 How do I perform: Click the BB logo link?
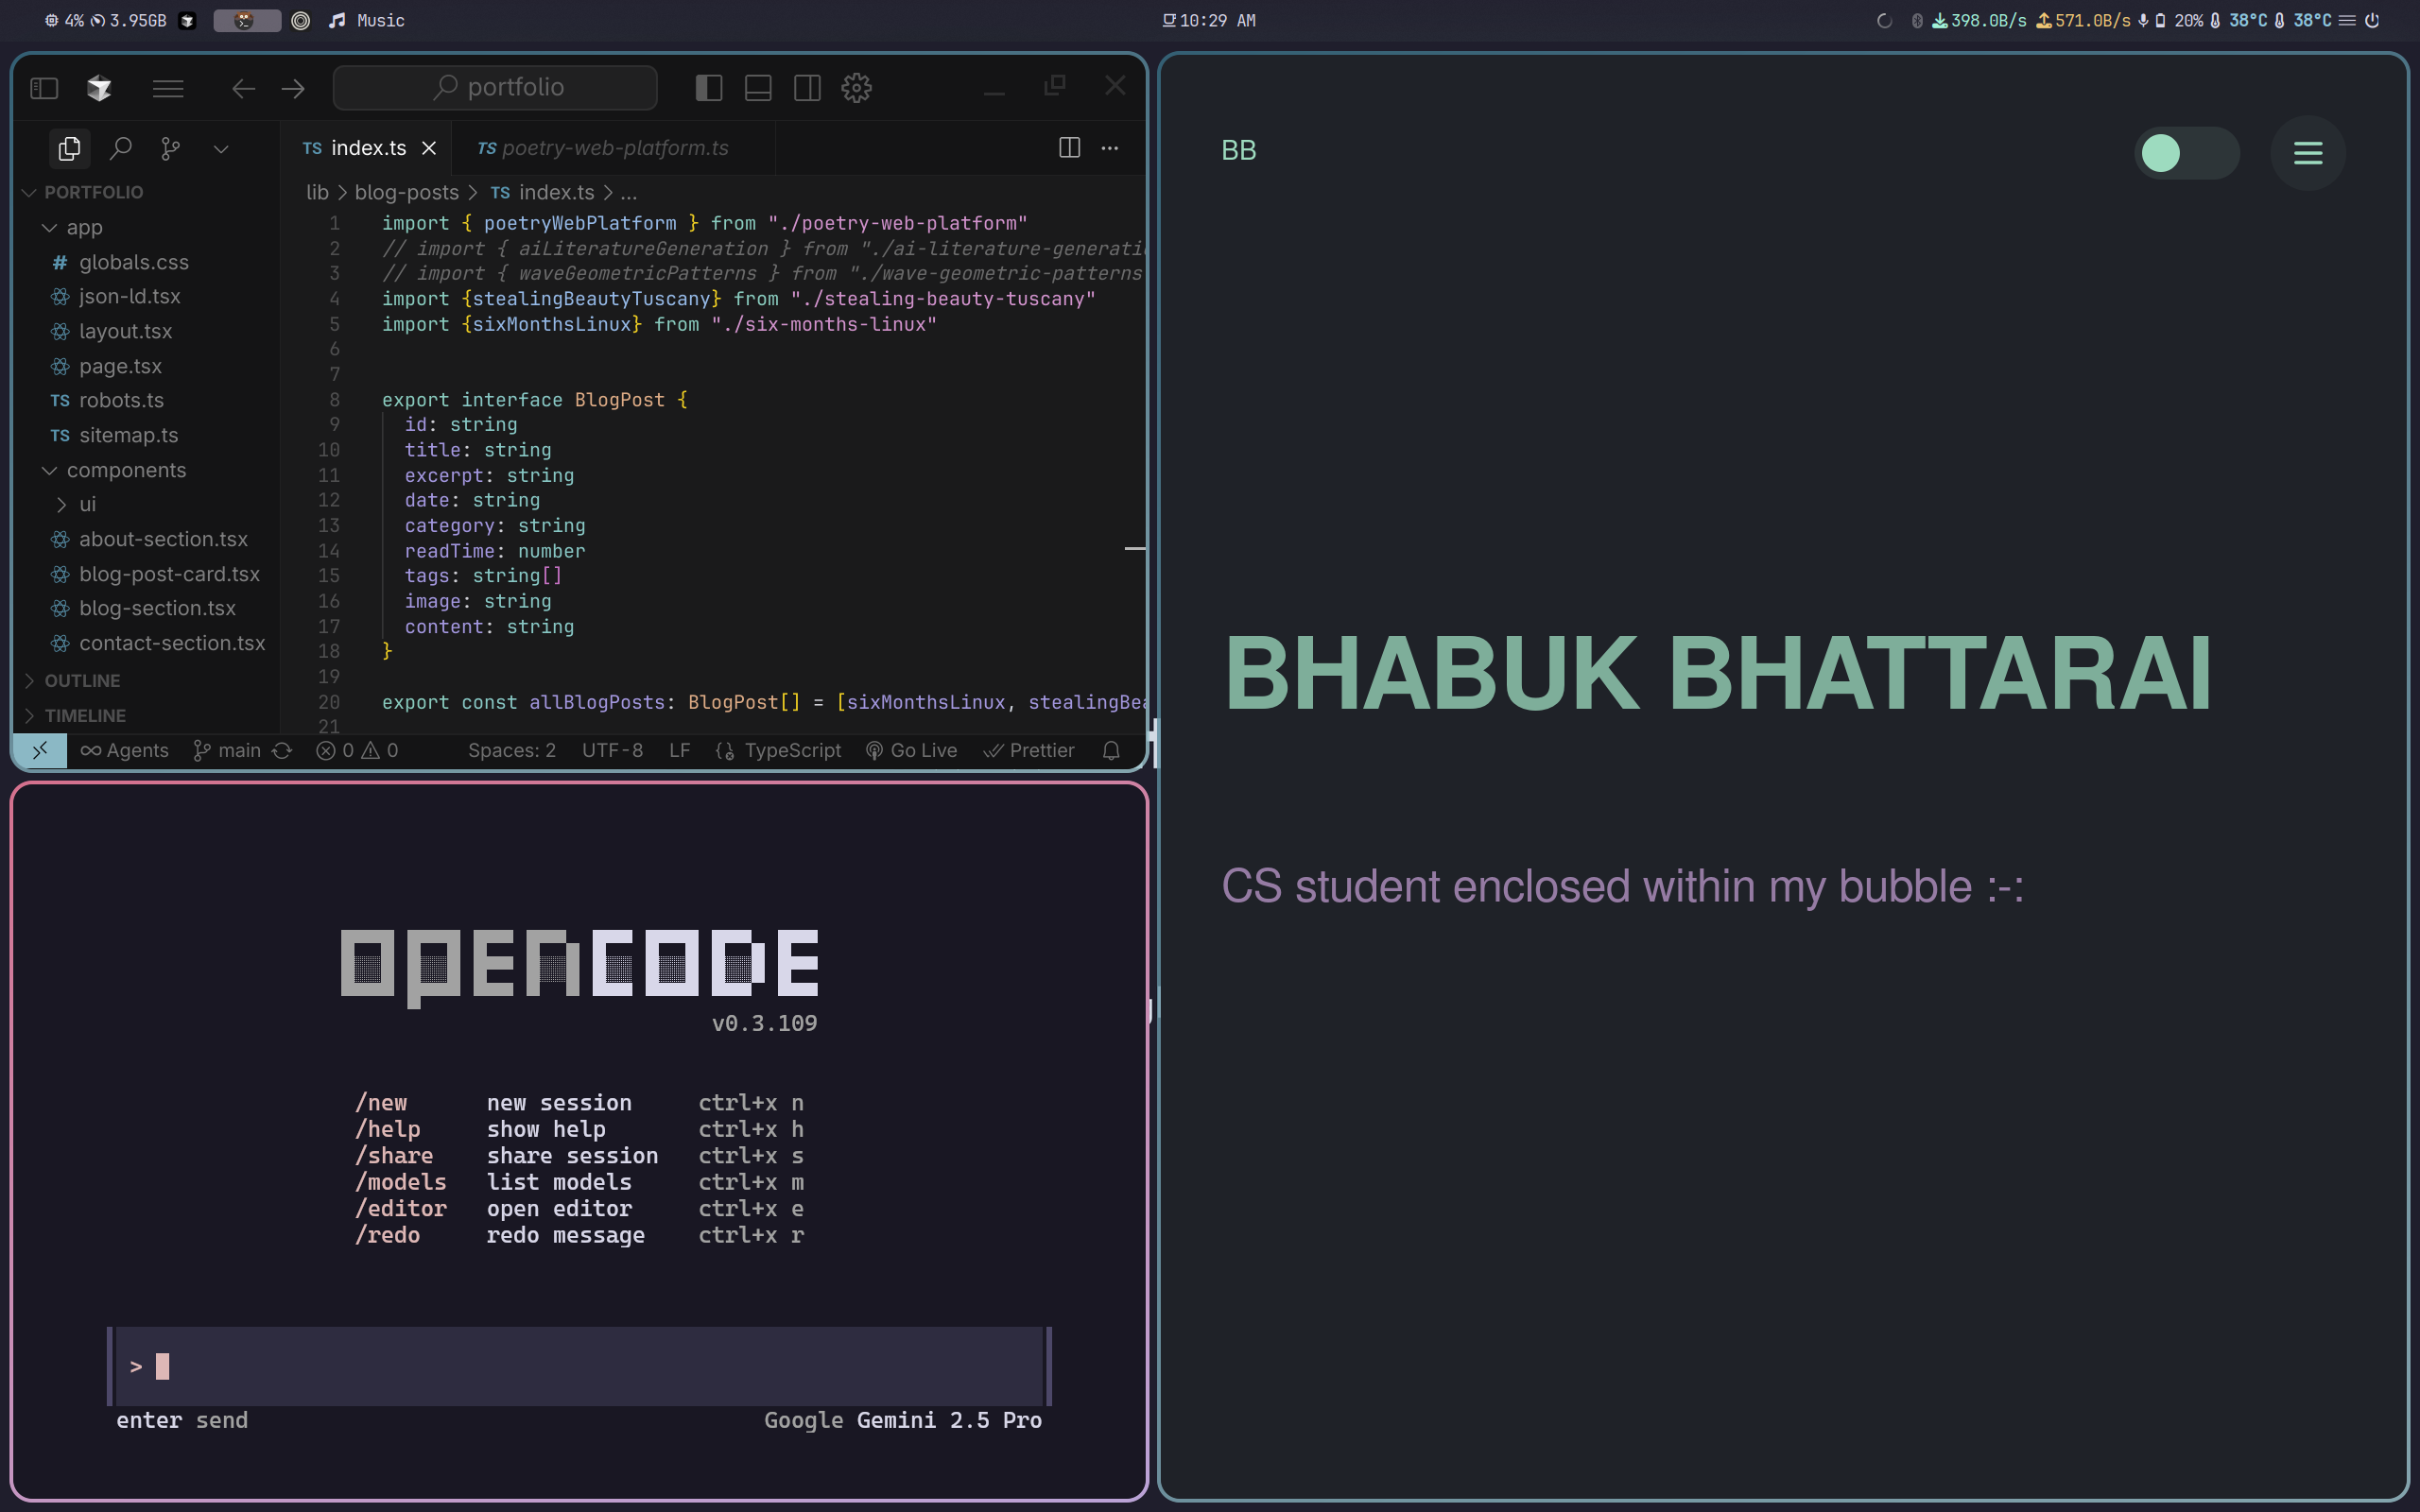click(x=1238, y=150)
